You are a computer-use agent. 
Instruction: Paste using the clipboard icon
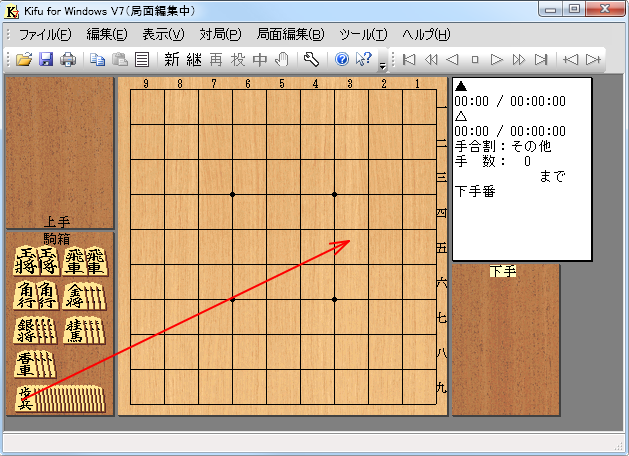120,59
